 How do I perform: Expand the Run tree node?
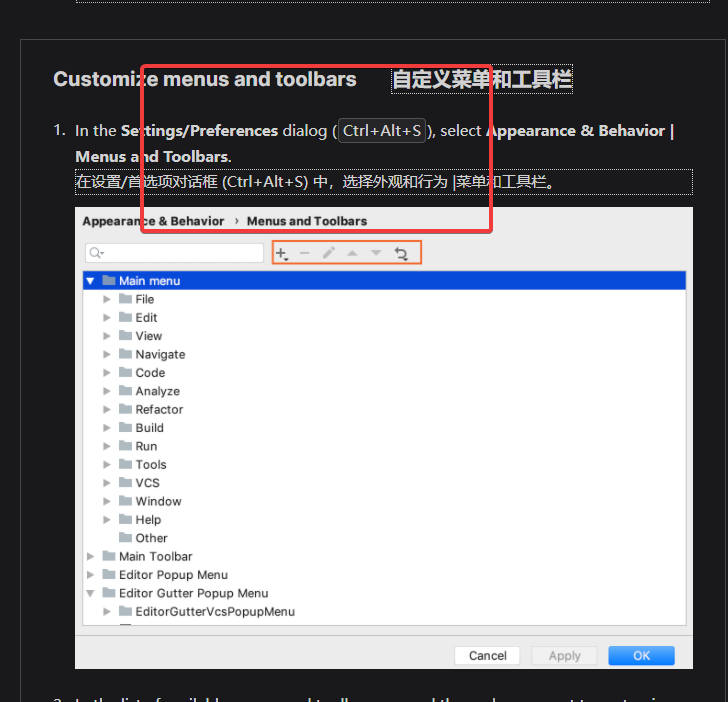pyautogui.click(x=107, y=446)
